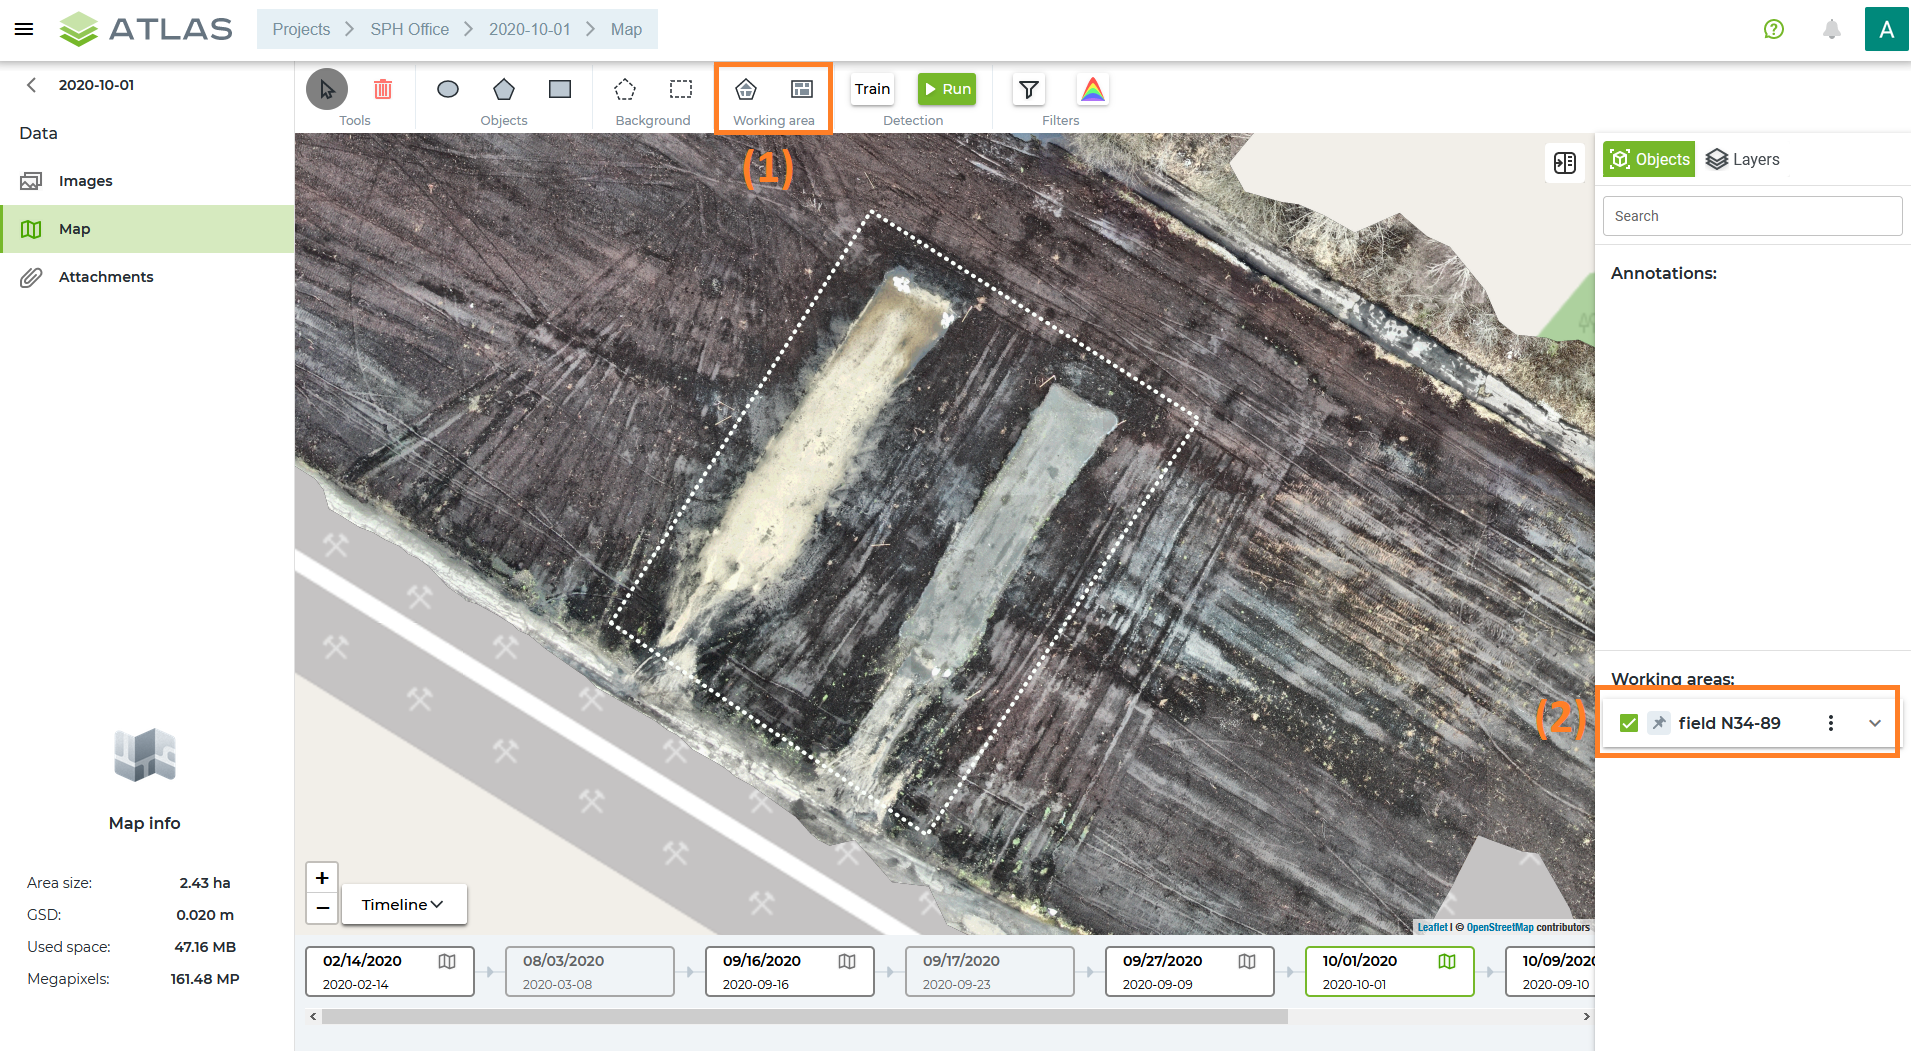
Task: Open the rainbow color palette tool
Action: 1093,89
